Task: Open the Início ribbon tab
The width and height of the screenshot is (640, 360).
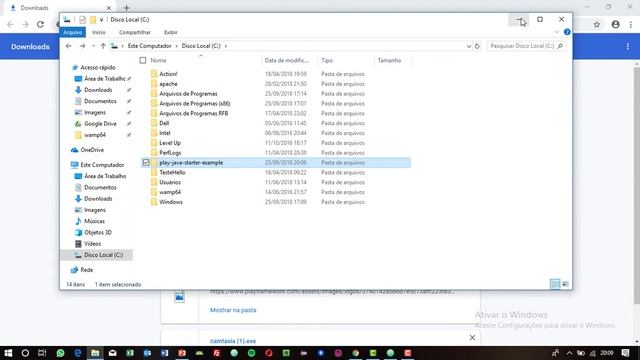Action: tap(99, 32)
